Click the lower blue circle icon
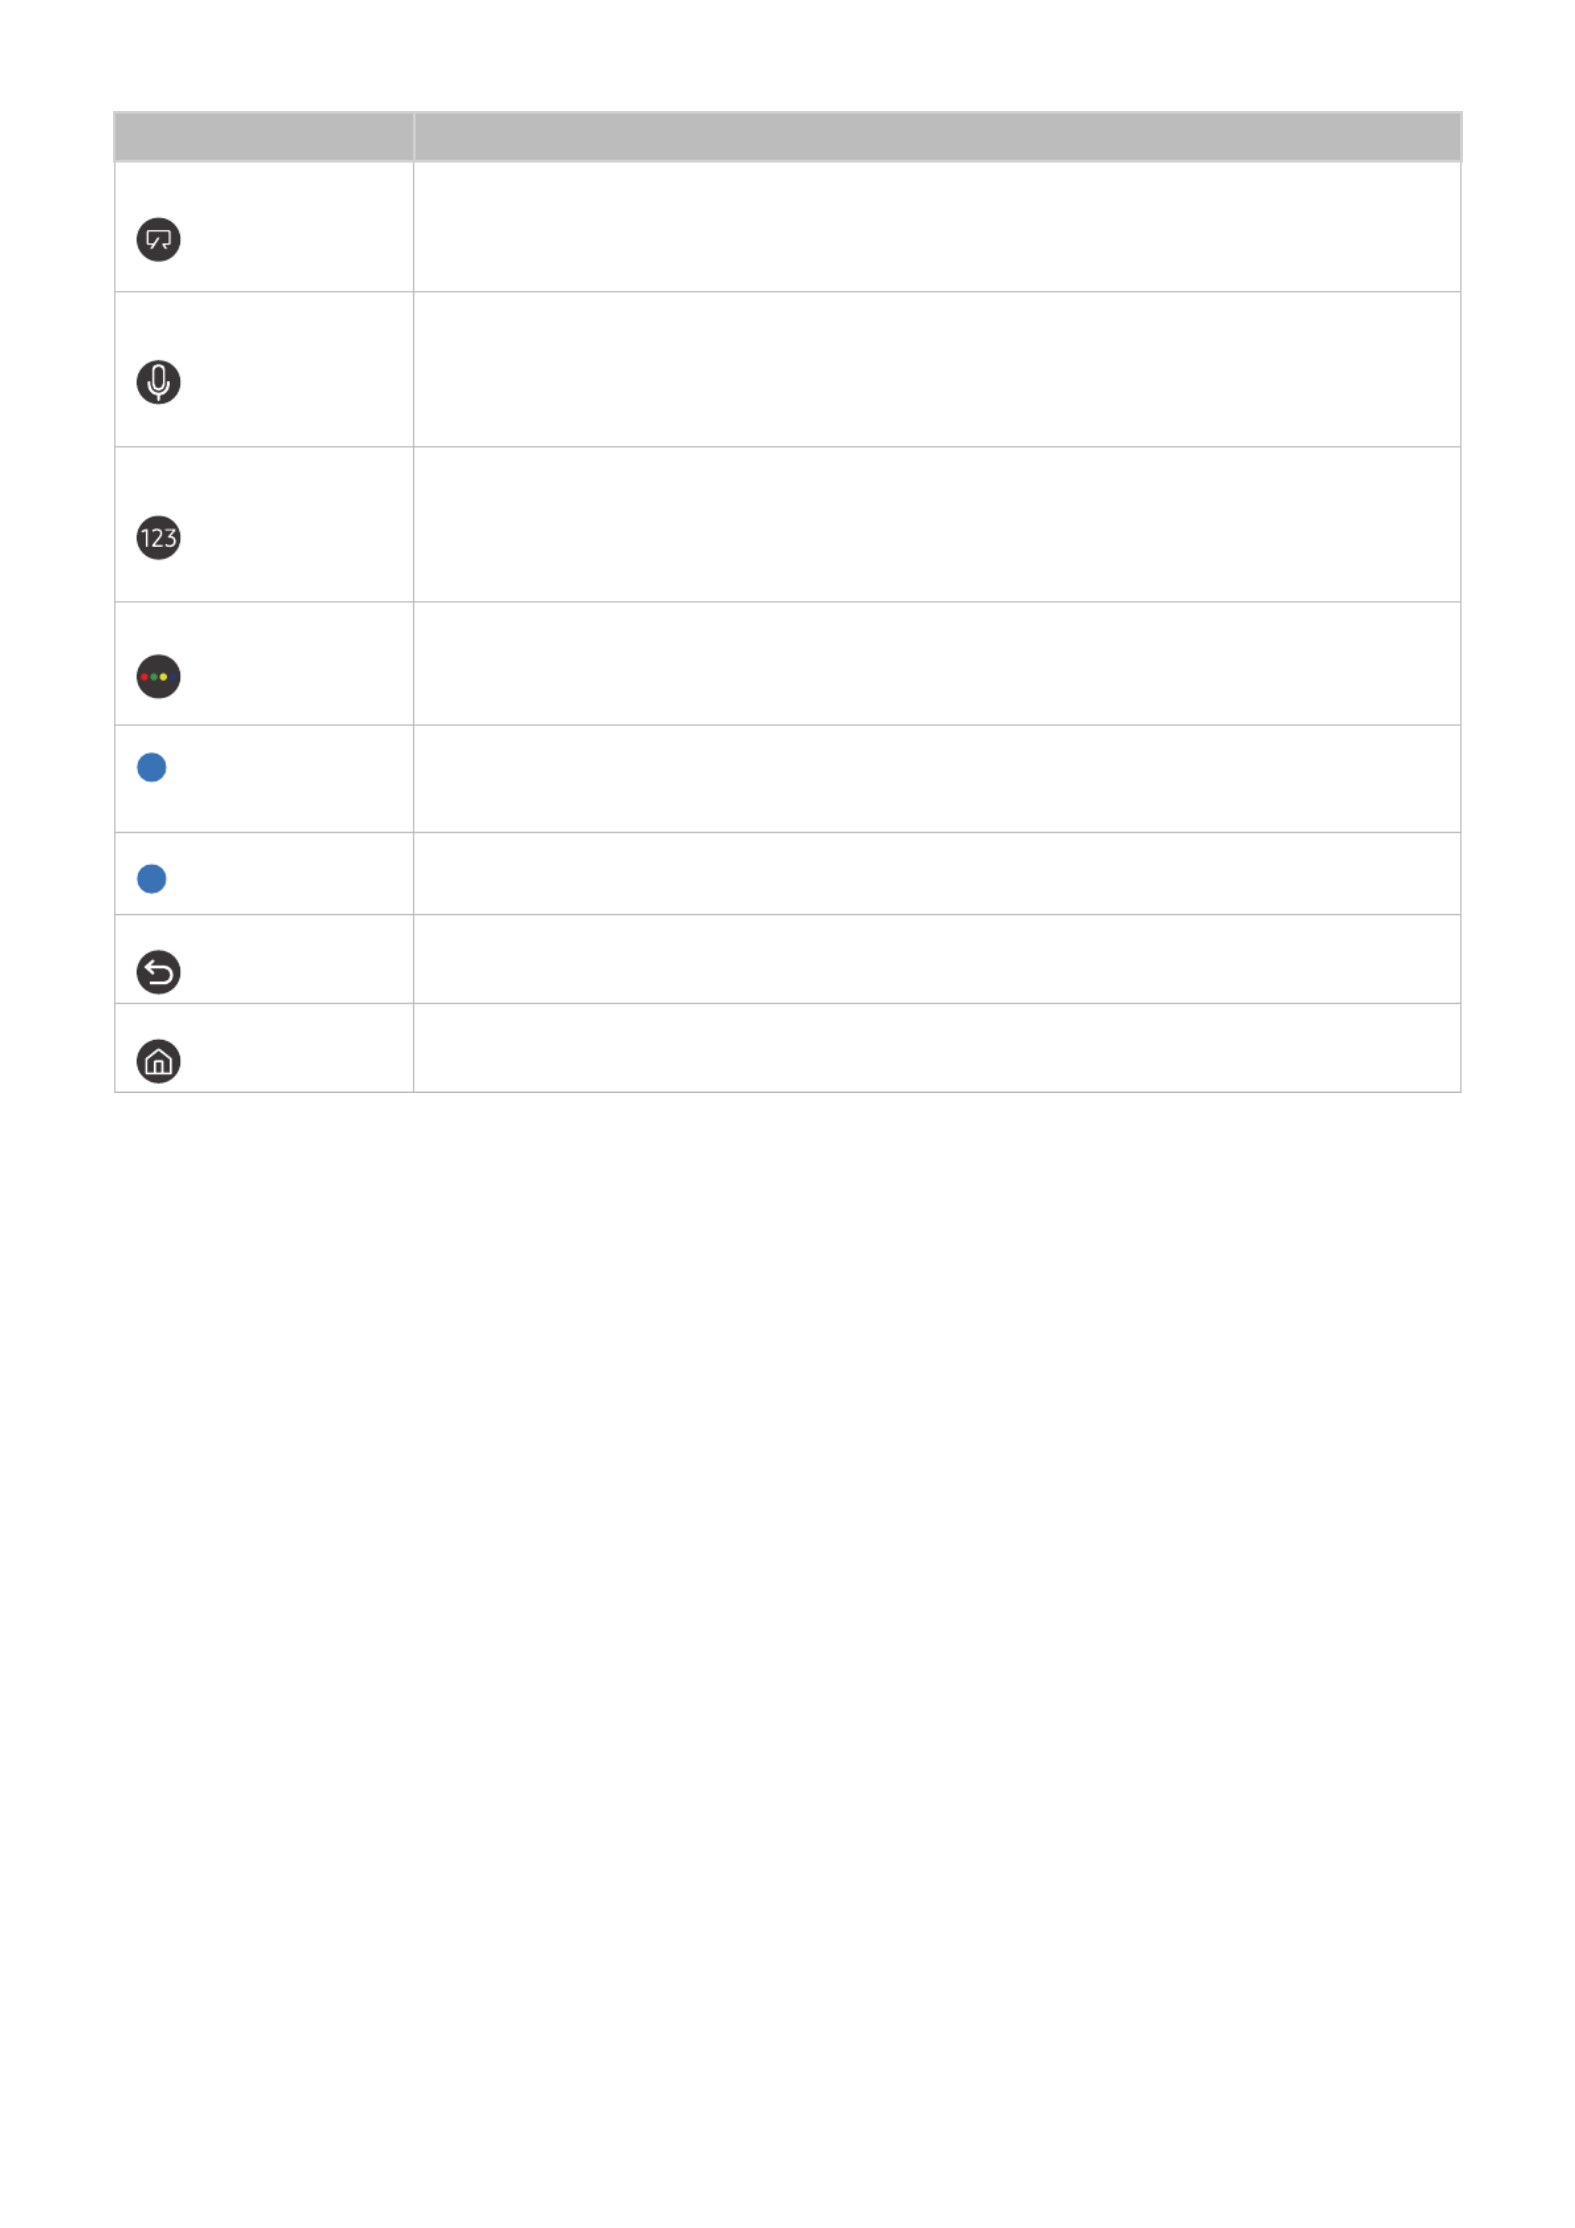The height and width of the screenshot is (2228, 1575). [152, 879]
